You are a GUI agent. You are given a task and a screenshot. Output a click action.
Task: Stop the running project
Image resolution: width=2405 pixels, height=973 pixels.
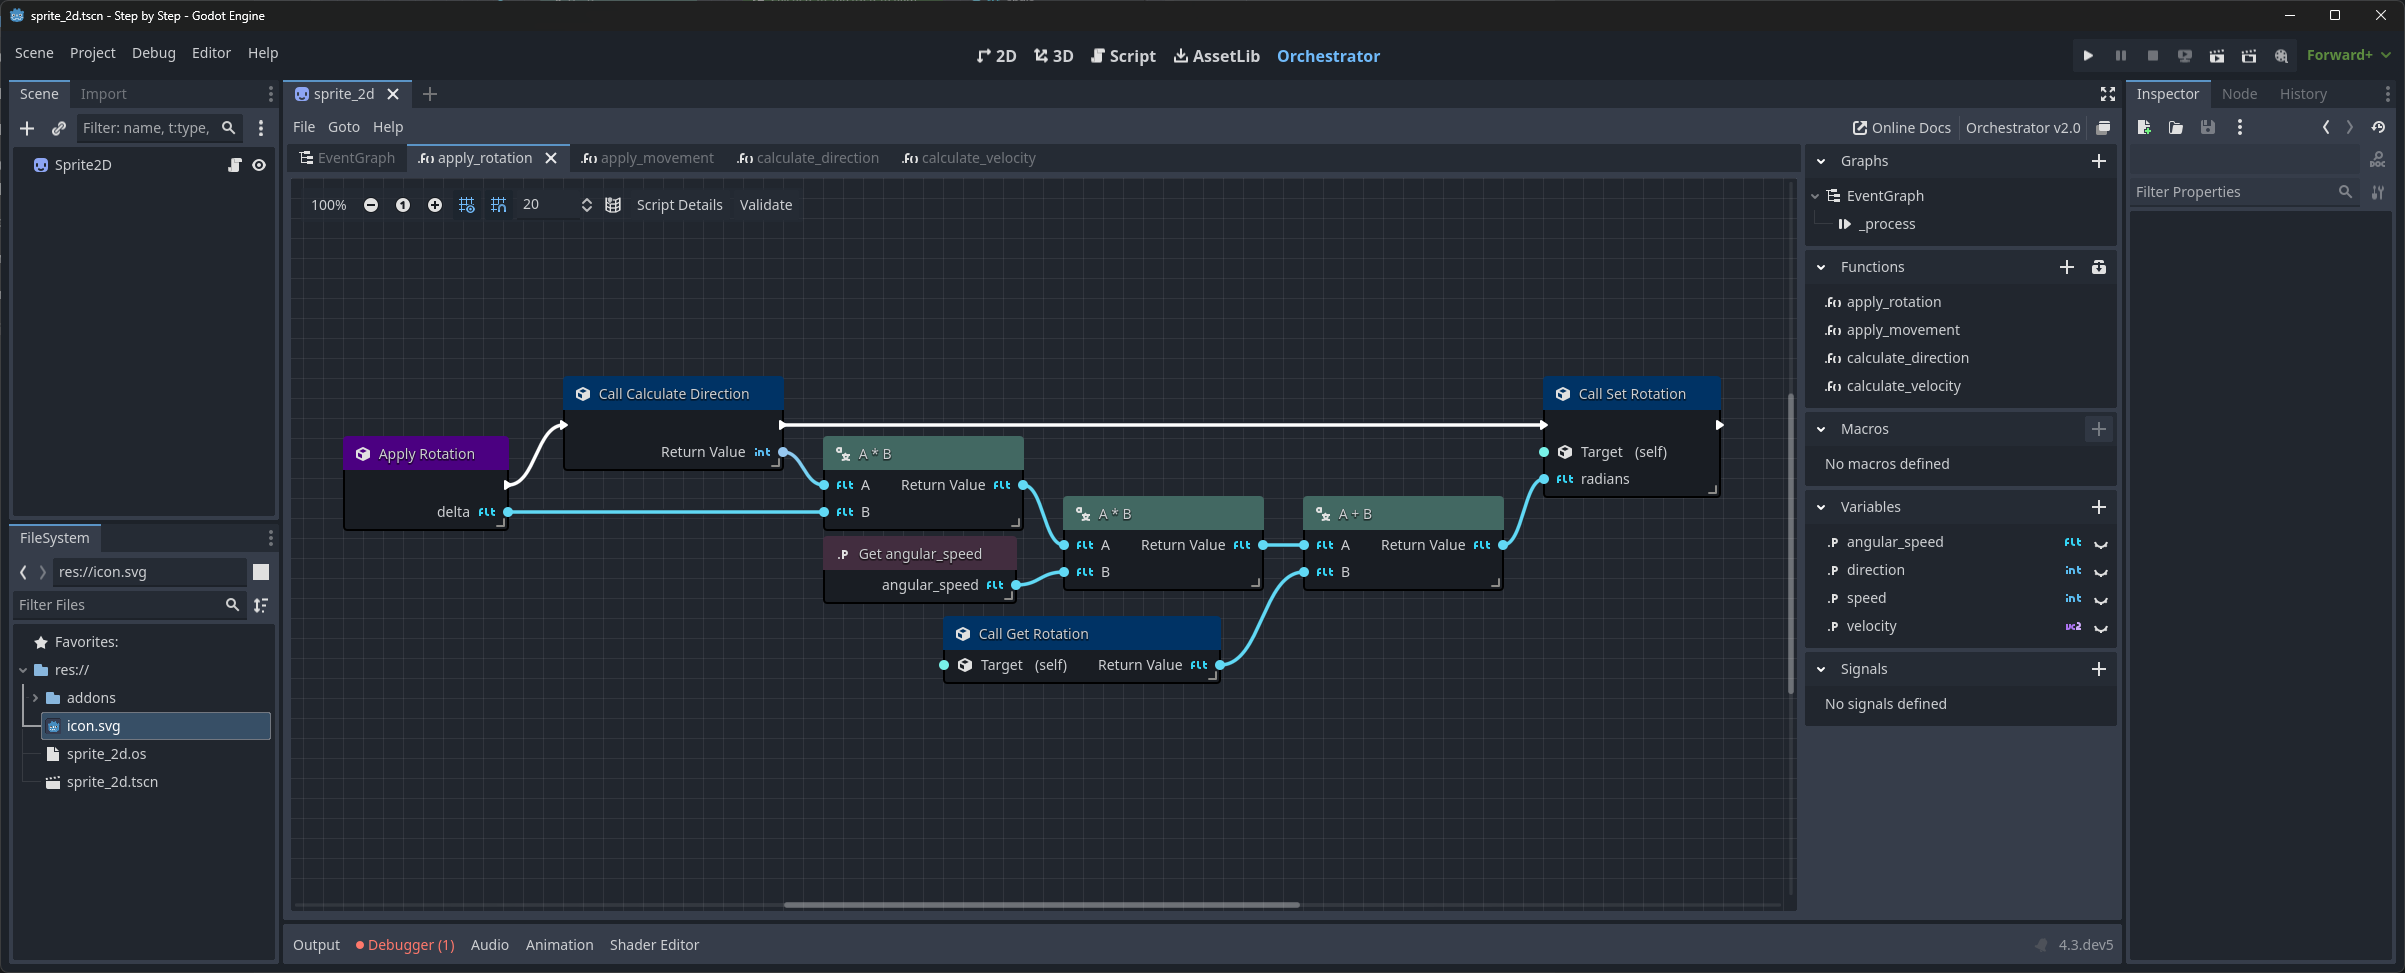pyautogui.click(x=2152, y=56)
